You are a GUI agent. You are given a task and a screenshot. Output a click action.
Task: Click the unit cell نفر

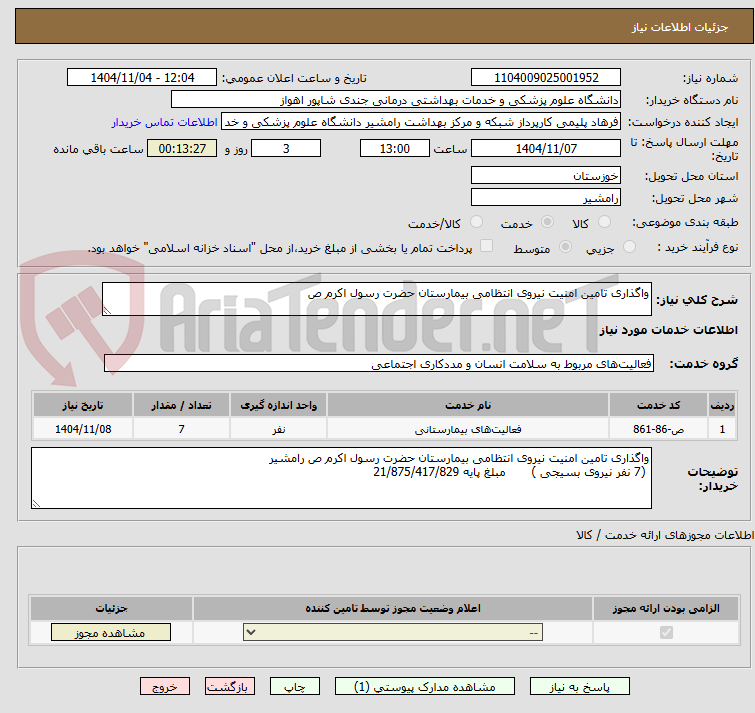(279, 428)
